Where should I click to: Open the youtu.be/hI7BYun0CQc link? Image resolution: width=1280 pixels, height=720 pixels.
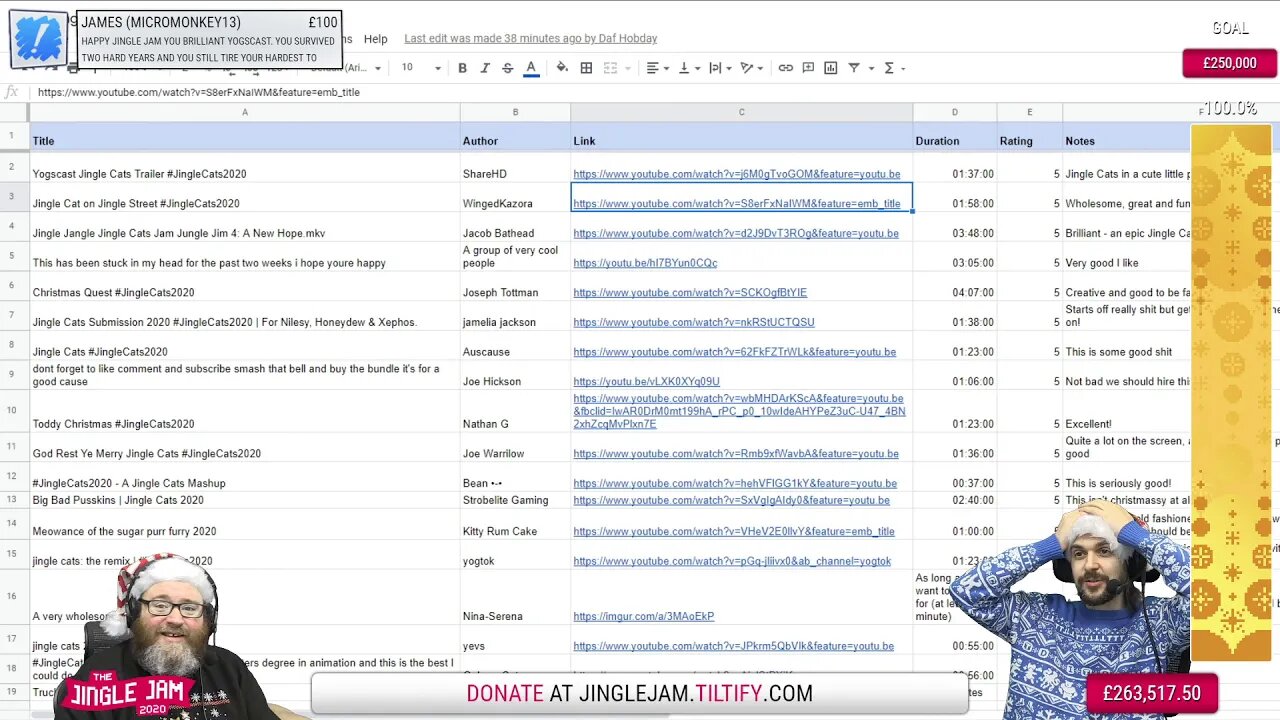pyautogui.click(x=645, y=263)
